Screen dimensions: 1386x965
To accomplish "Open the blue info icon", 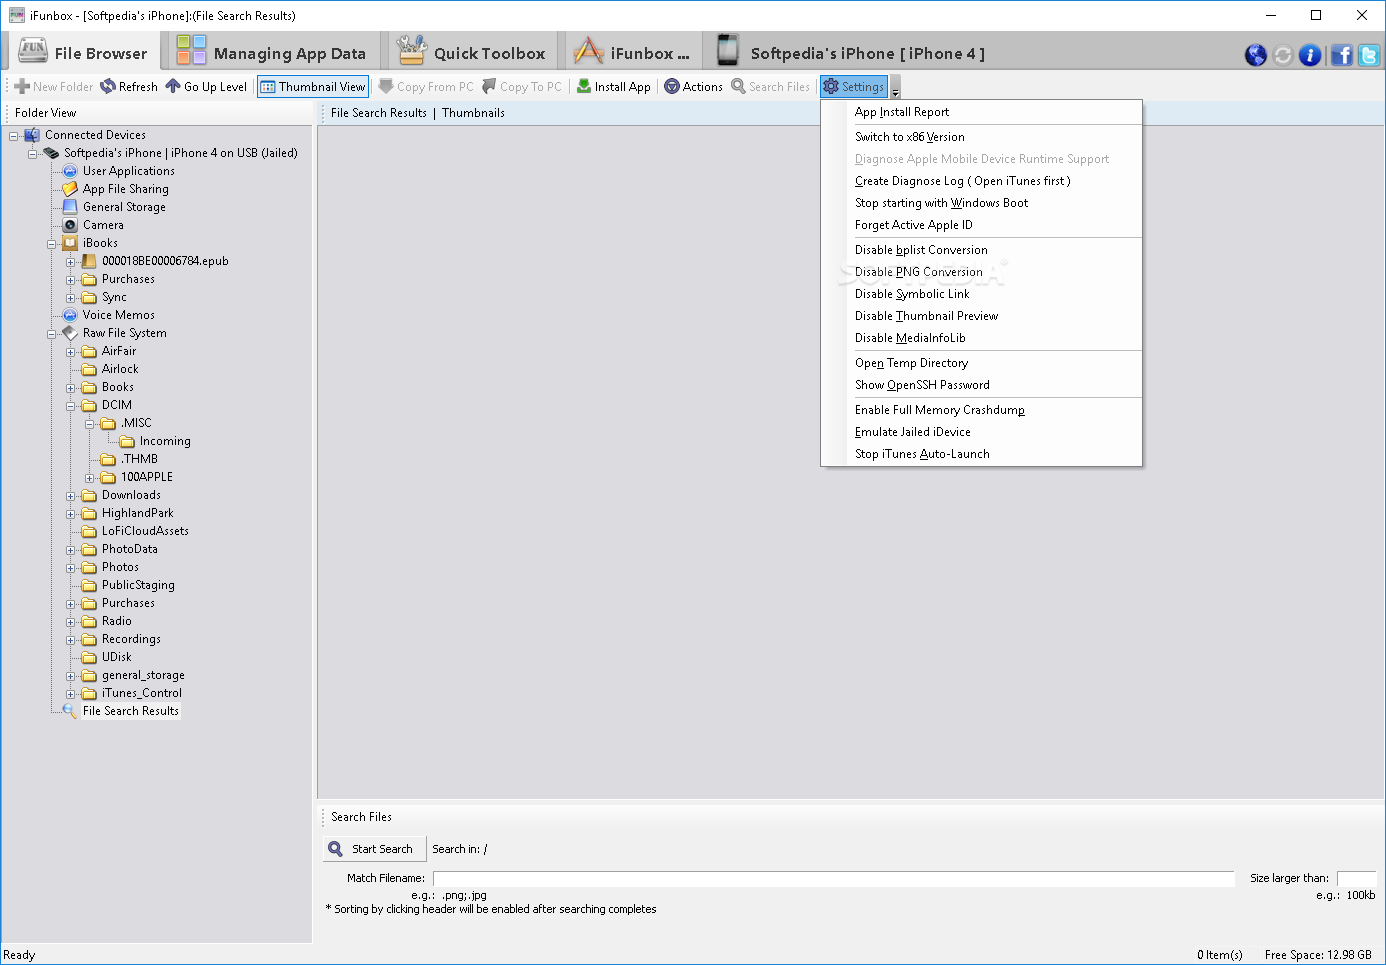I will [1310, 55].
